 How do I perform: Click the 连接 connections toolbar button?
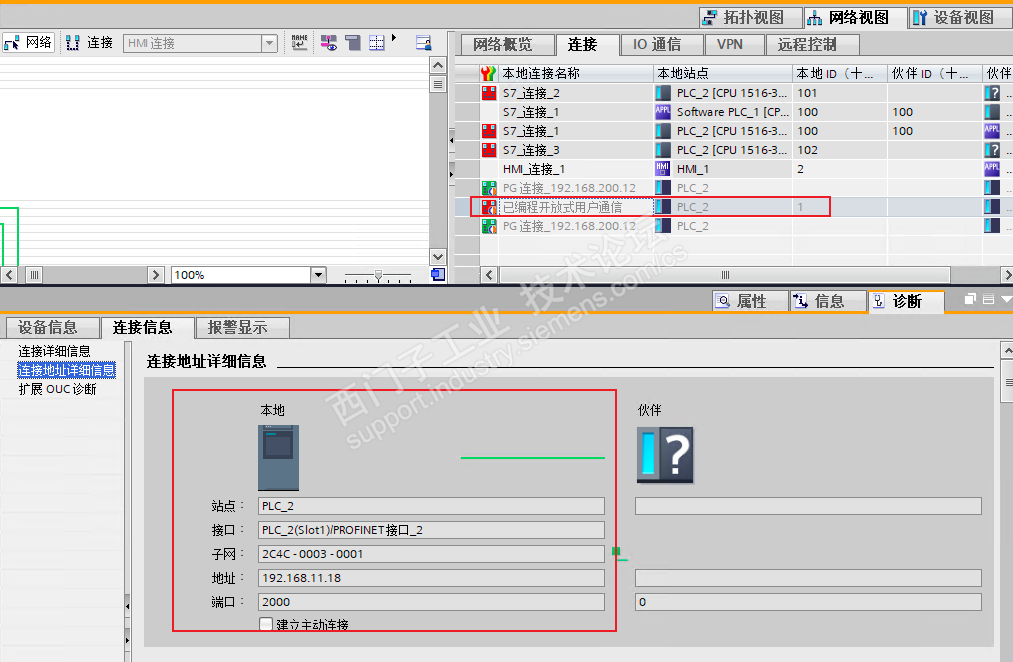click(x=90, y=43)
